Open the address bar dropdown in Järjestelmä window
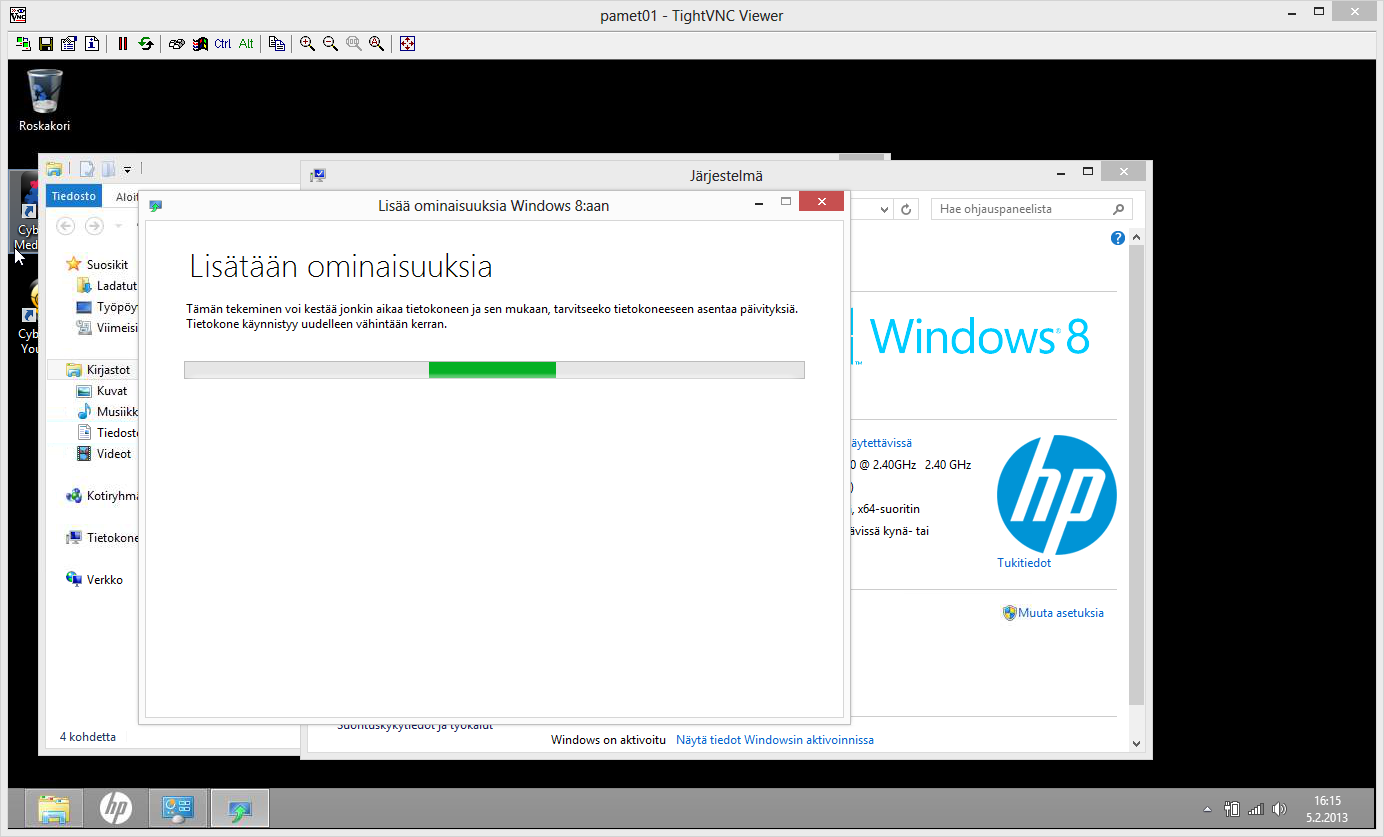 coord(884,209)
